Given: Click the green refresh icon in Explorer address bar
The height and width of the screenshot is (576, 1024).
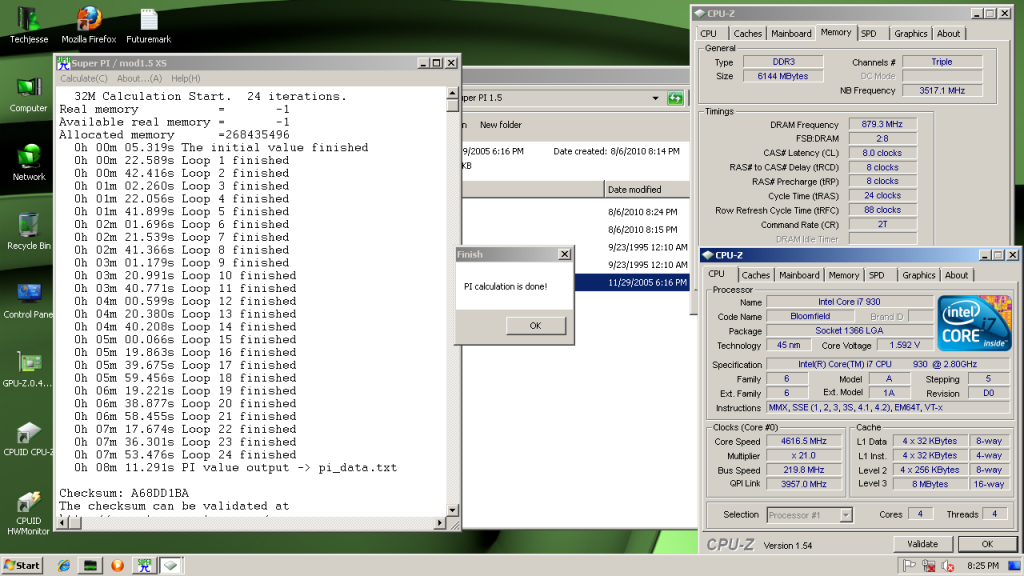Looking at the screenshot, I should pyautogui.click(x=675, y=99).
